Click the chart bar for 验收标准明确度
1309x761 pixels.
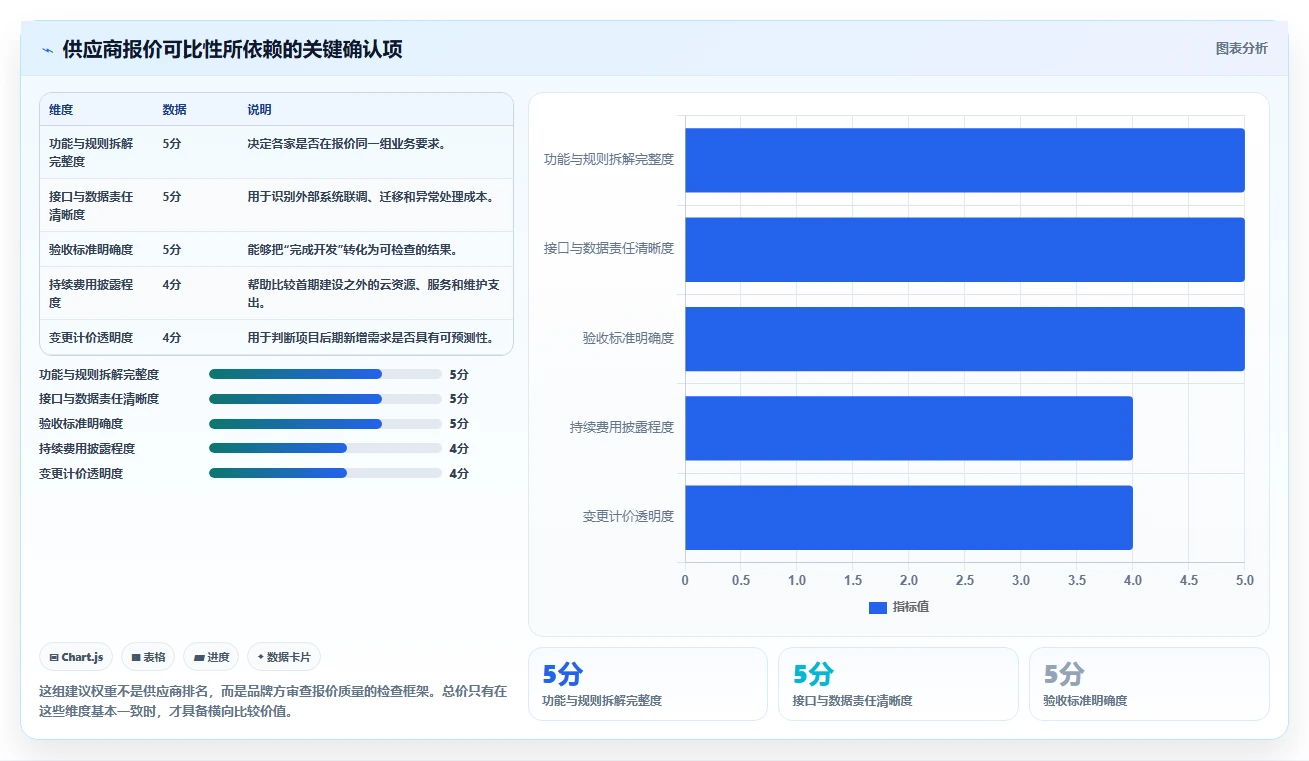click(965, 339)
